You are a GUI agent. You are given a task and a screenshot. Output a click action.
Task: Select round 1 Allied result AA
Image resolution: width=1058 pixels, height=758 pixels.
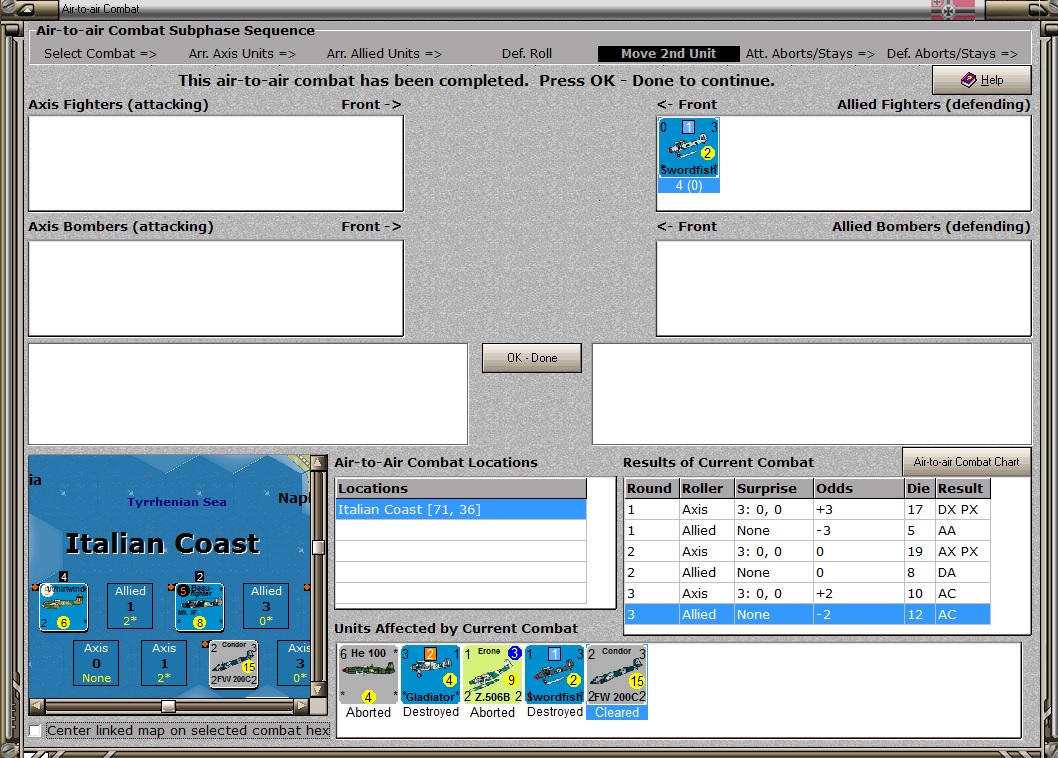coord(808,531)
